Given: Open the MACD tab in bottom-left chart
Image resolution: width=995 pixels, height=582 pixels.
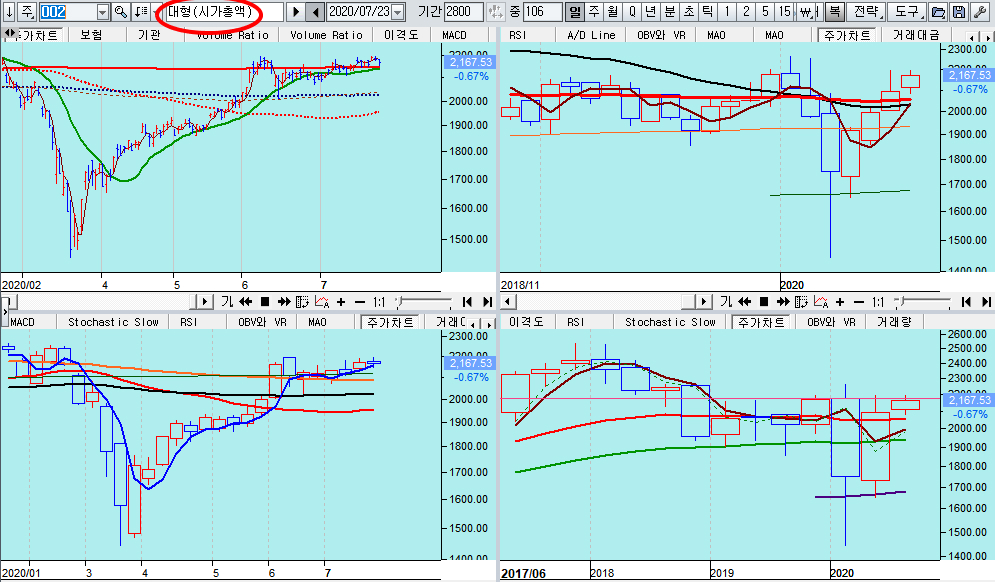Looking at the screenshot, I should pos(22,322).
